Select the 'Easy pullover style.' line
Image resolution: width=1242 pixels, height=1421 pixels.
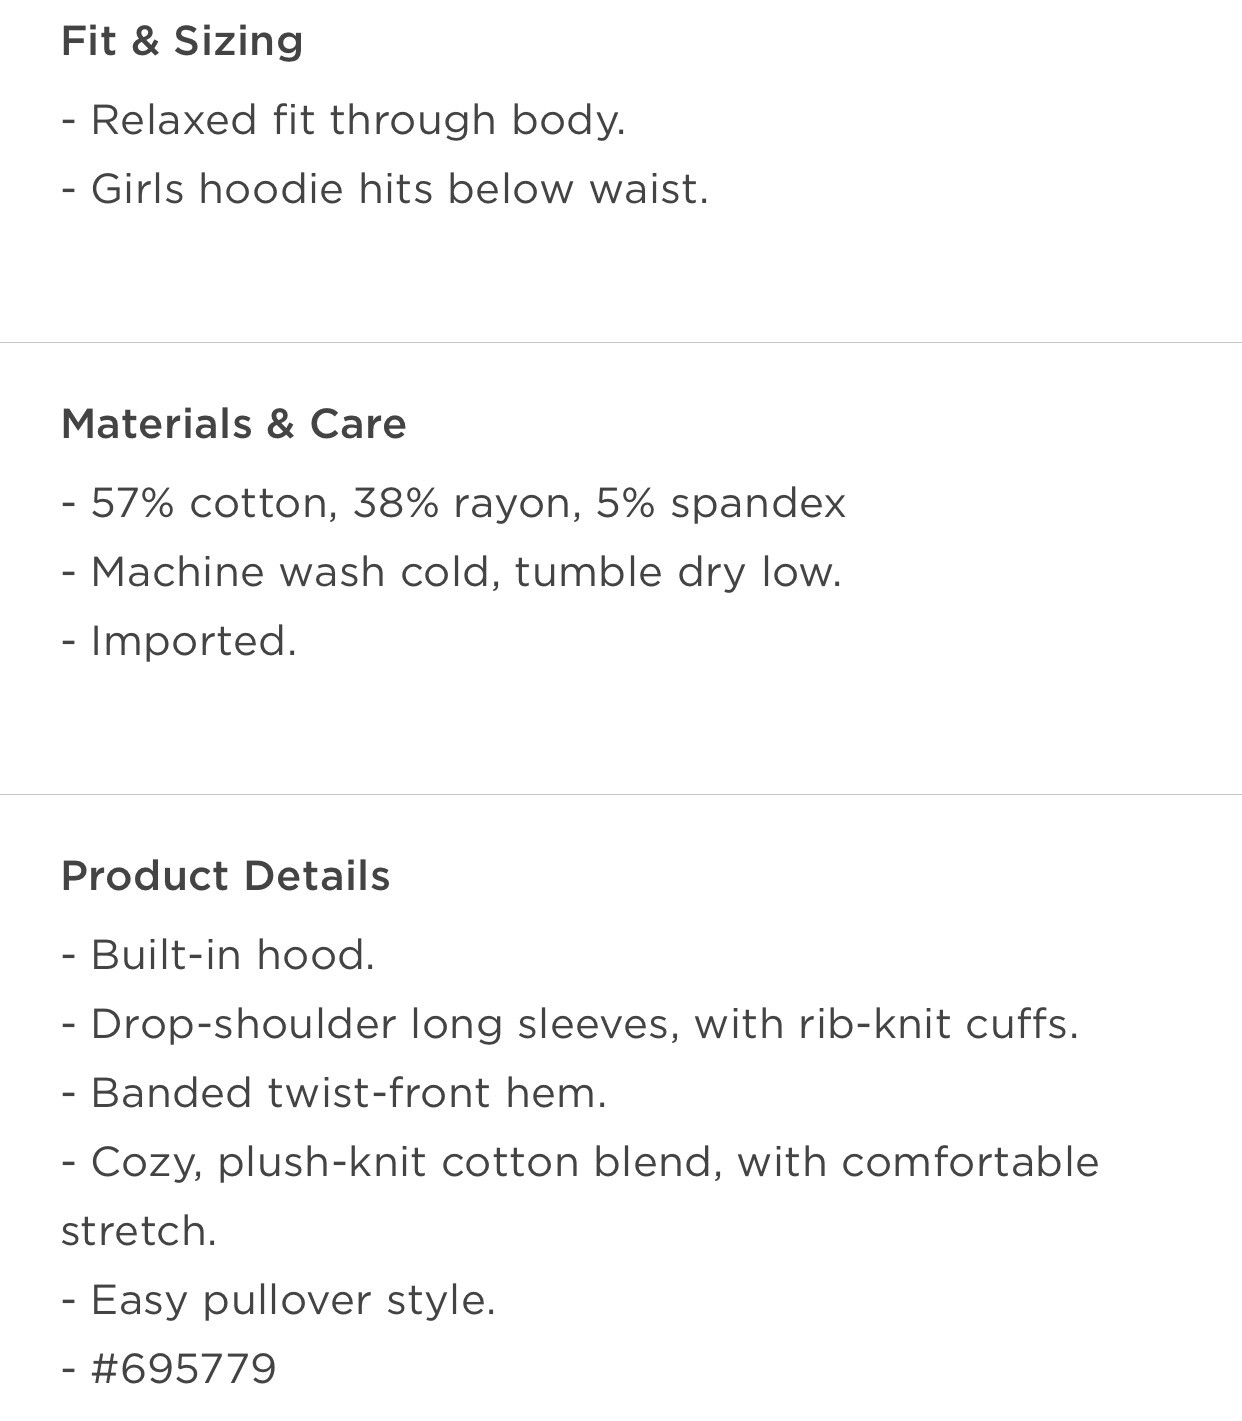278,1301
